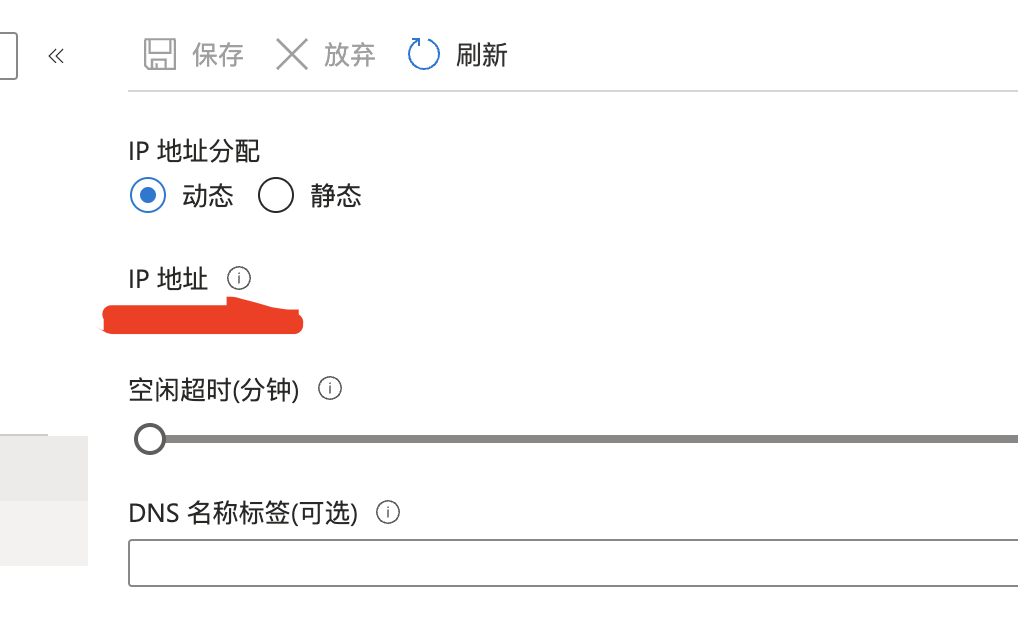Screen dimensions: 1018x640
Task: Click info icon beside 空闲超时(分钟)
Action: tap(330, 388)
